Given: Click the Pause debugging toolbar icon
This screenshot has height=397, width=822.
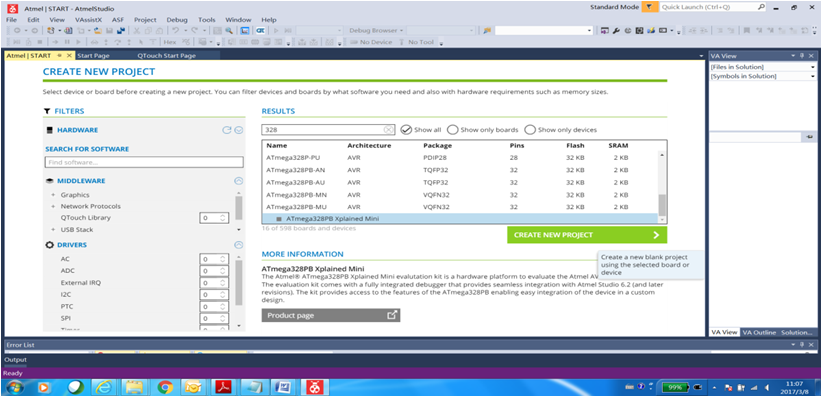Looking at the screenshot, I should [x=67, y=42].
